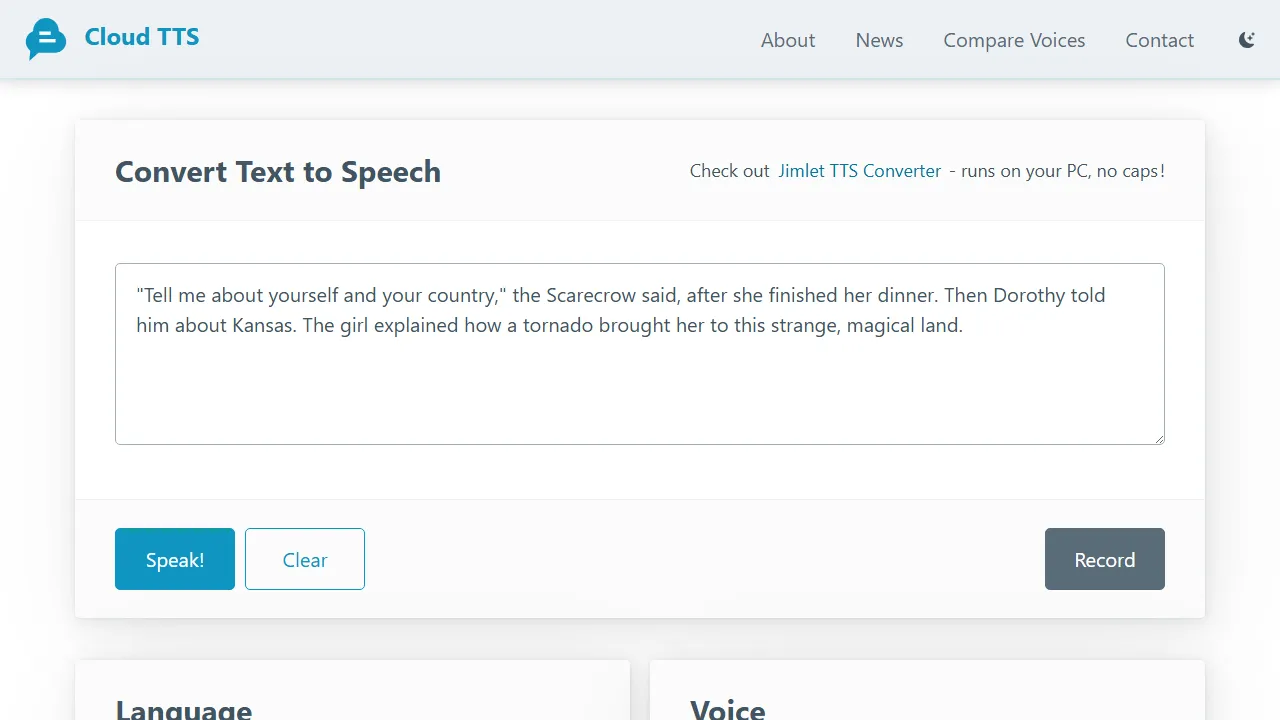Image resolution: width=1280 pixels, height=720 pixels.
Task: Click the Language panel heading
Action: coord(184,707)
